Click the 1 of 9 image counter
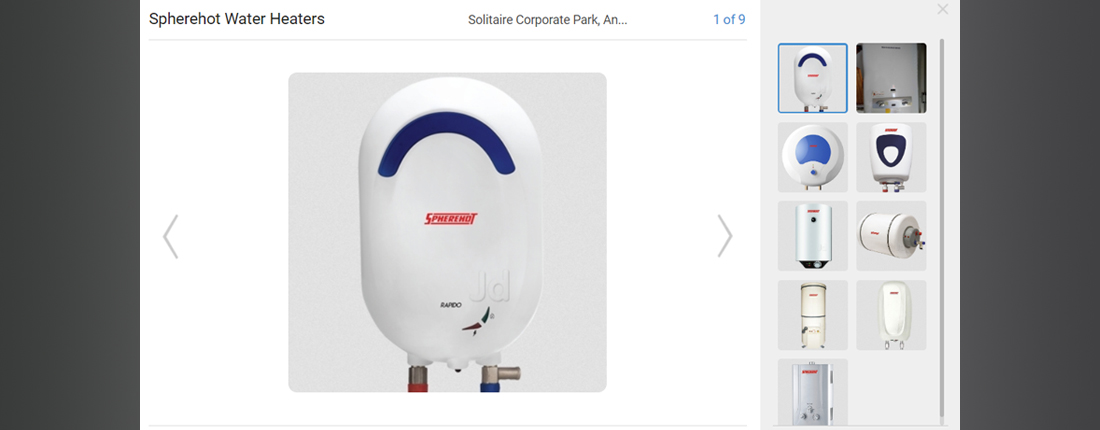This screenshot has width=1100, height=430. [x=729, y=20]
